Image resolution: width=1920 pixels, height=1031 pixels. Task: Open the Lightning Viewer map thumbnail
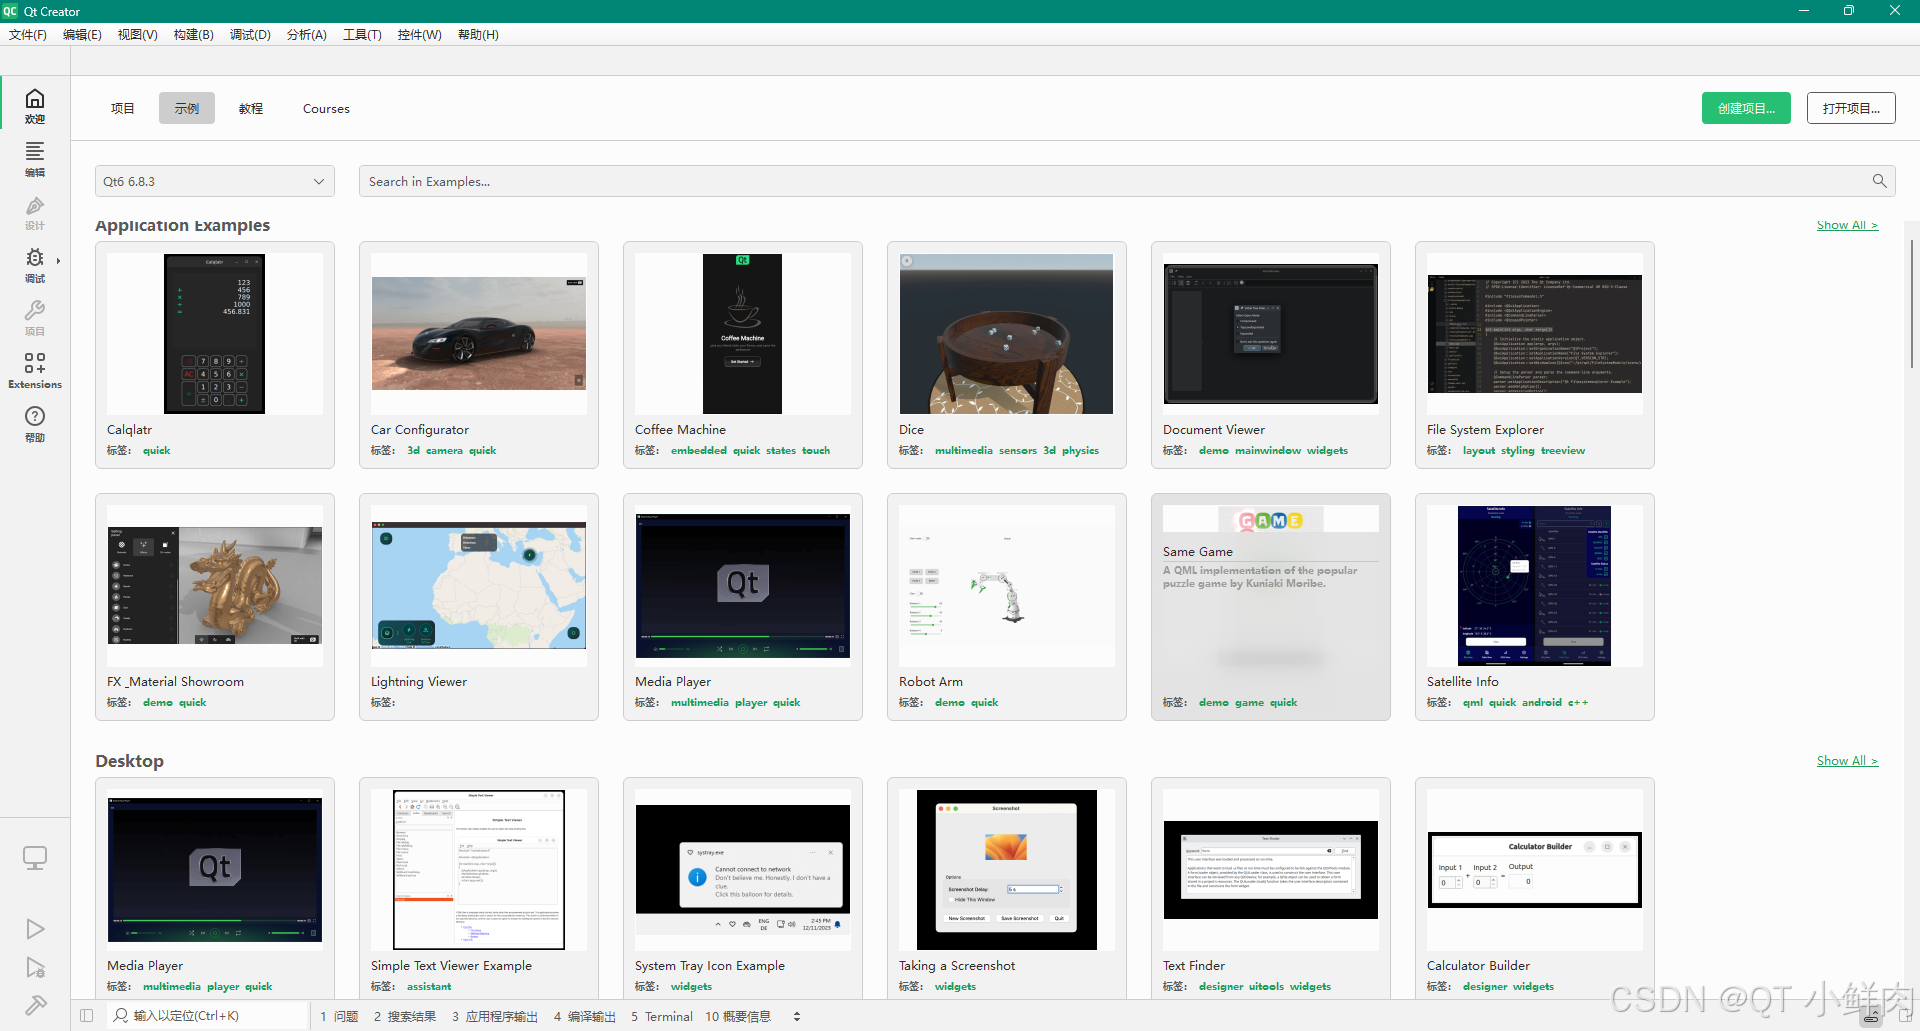479,586
